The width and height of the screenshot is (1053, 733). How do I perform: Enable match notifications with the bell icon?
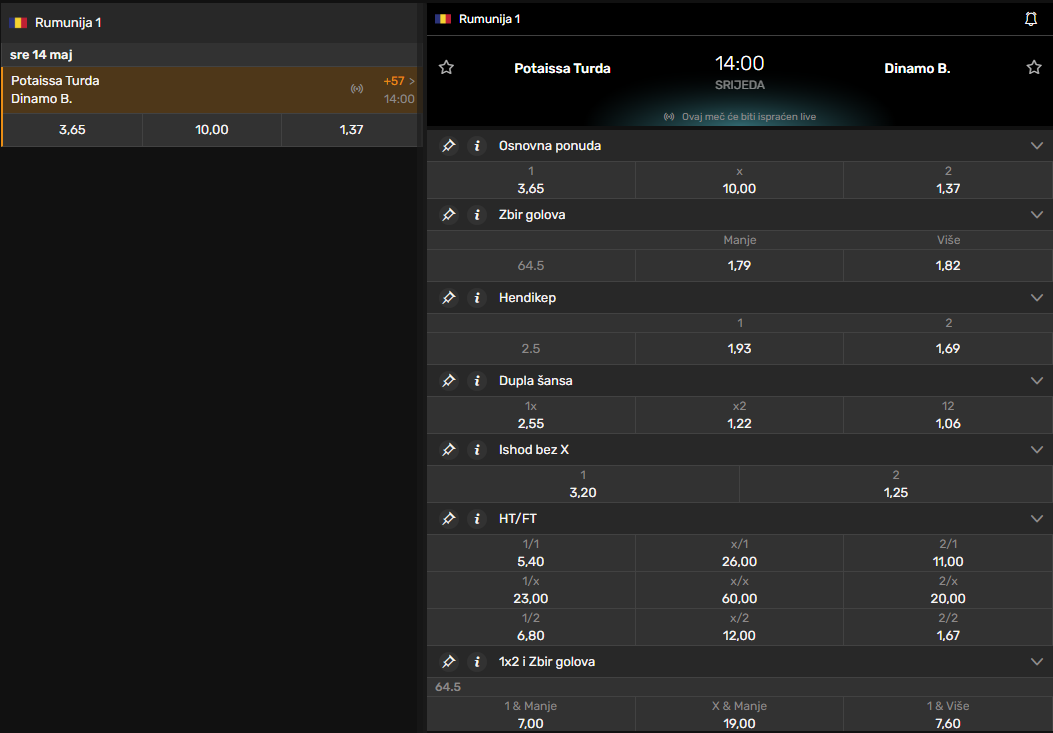coord(1031,19)
